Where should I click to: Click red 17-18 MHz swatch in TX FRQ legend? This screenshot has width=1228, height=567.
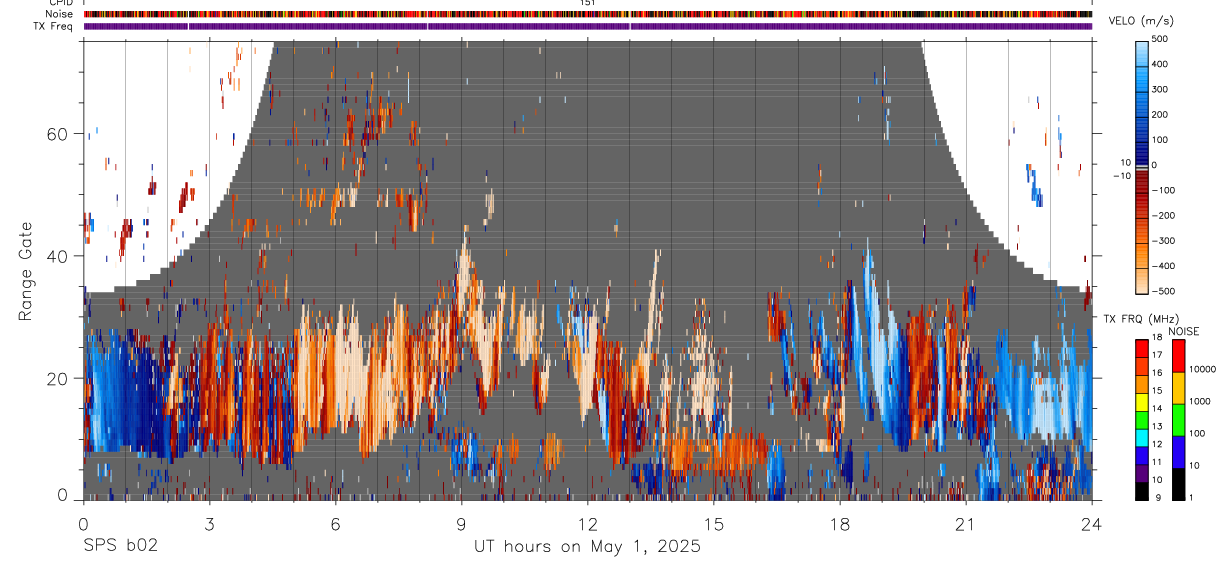(1142, 349)
